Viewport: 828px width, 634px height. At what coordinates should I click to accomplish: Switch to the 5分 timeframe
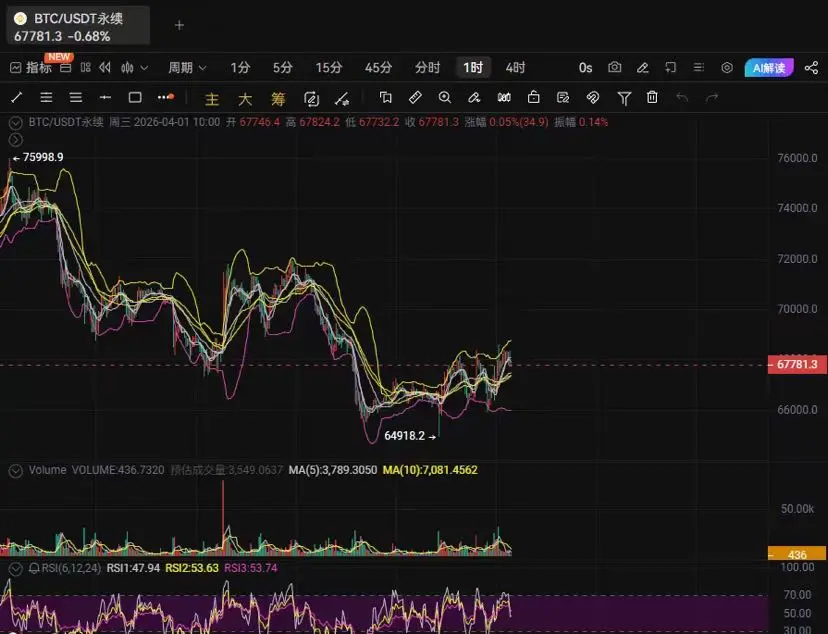283,68
